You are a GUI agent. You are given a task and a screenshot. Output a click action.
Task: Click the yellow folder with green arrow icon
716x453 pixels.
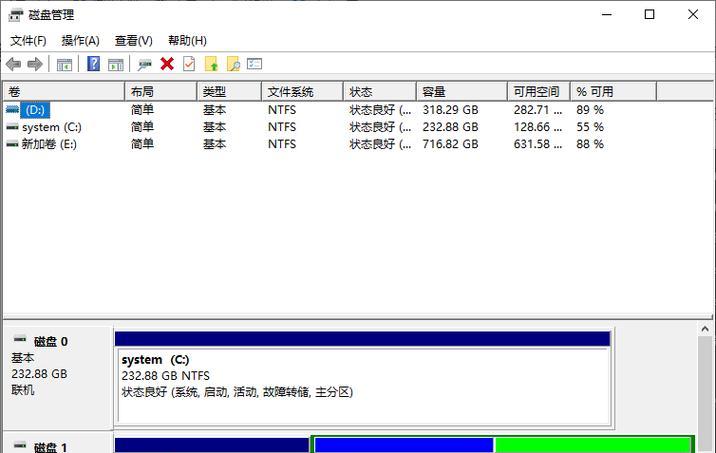click(x=211, y=64)
